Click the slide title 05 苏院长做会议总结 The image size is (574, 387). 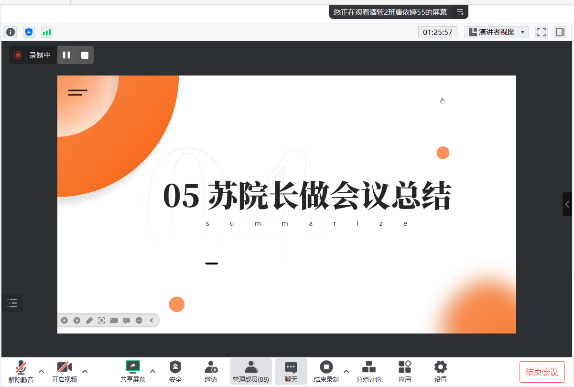coord(307,196)
